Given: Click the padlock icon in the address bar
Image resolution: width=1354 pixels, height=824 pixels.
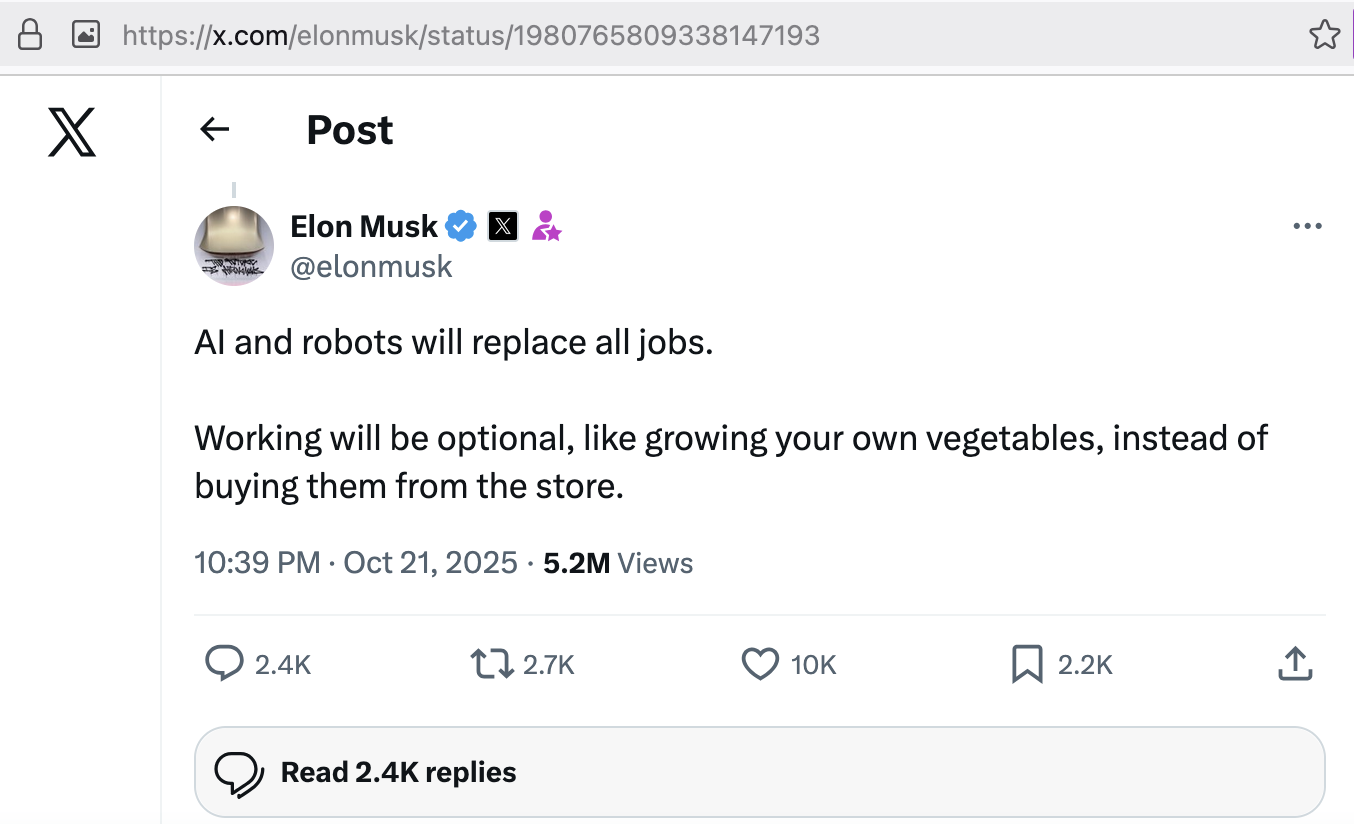Looking at the screenshot, I should tap(29, 34).
